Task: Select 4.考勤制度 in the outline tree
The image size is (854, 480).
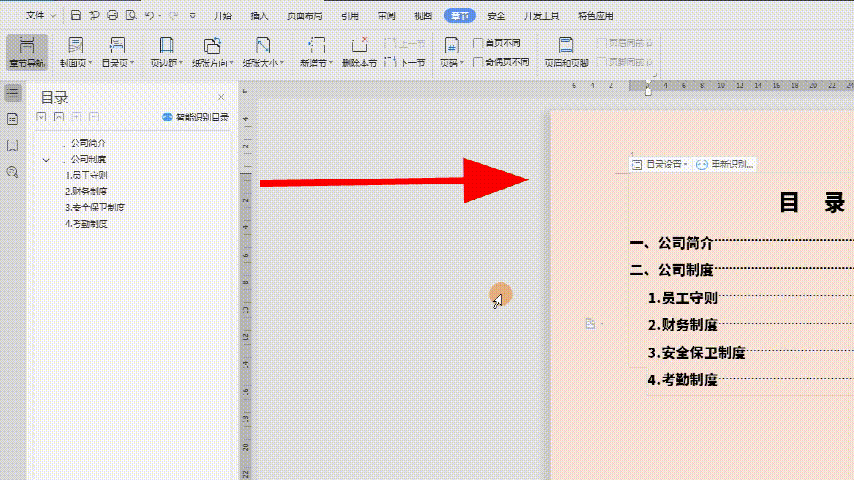Action: tap(86, 223)
